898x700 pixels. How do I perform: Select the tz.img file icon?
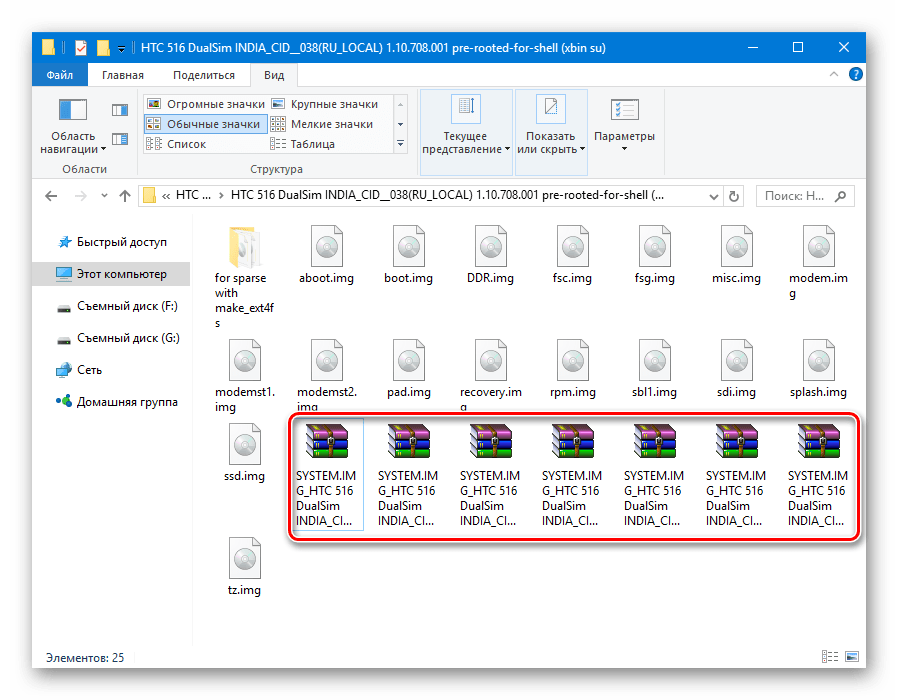pos(245,559)
